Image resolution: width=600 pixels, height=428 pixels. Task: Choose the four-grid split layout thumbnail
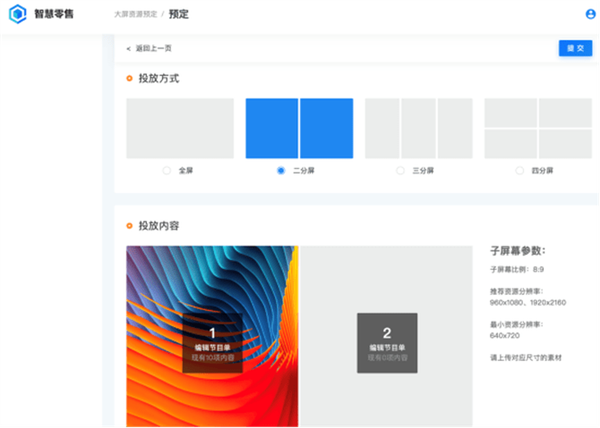pyautogui.click(x=538, y=128)
